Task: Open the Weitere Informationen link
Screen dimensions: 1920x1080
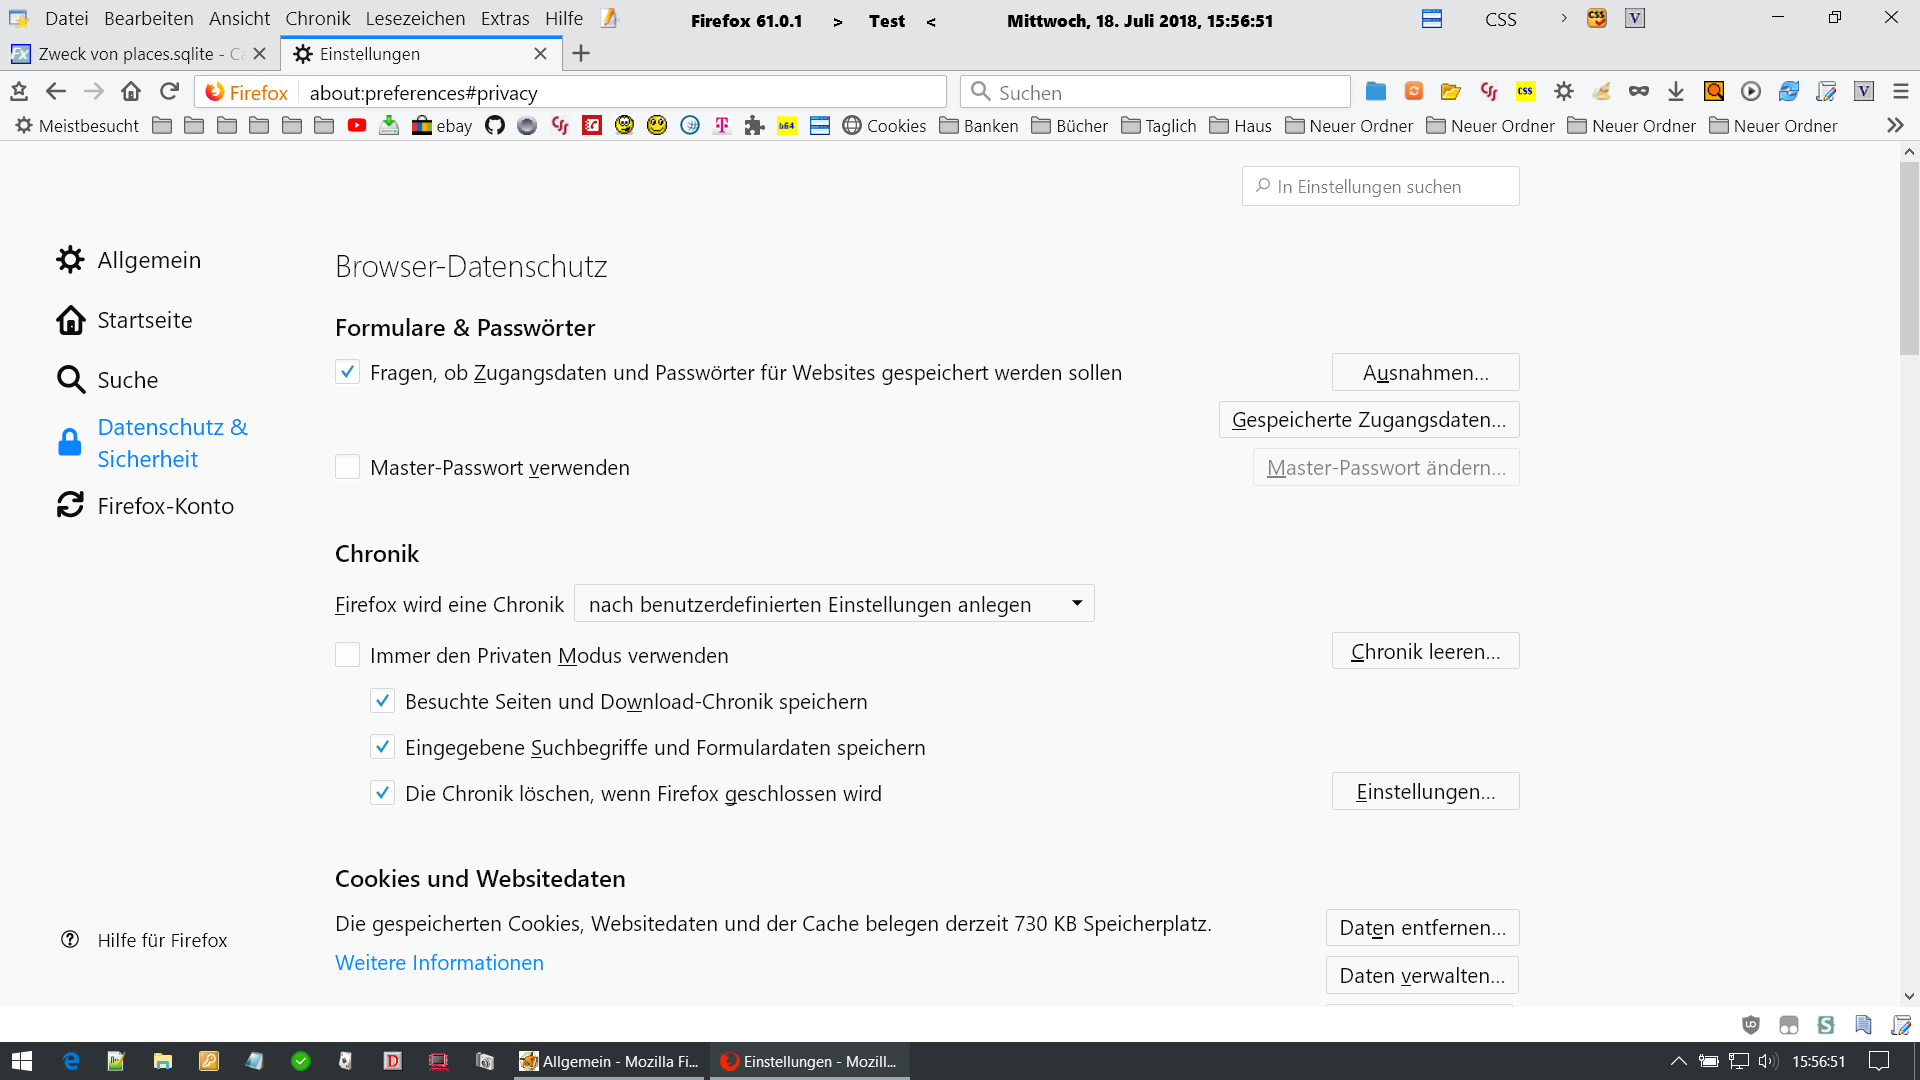Action: pyautogui.click(x=439, y=963)
